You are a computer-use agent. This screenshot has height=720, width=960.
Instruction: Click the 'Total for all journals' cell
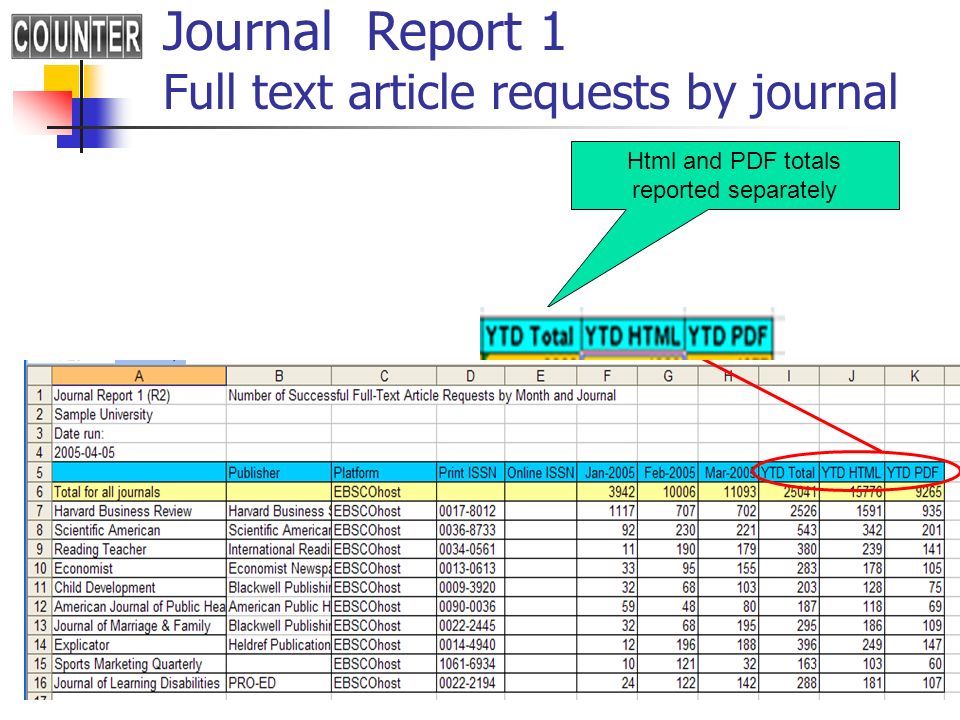pyautogui.click(x=139, y=491)
